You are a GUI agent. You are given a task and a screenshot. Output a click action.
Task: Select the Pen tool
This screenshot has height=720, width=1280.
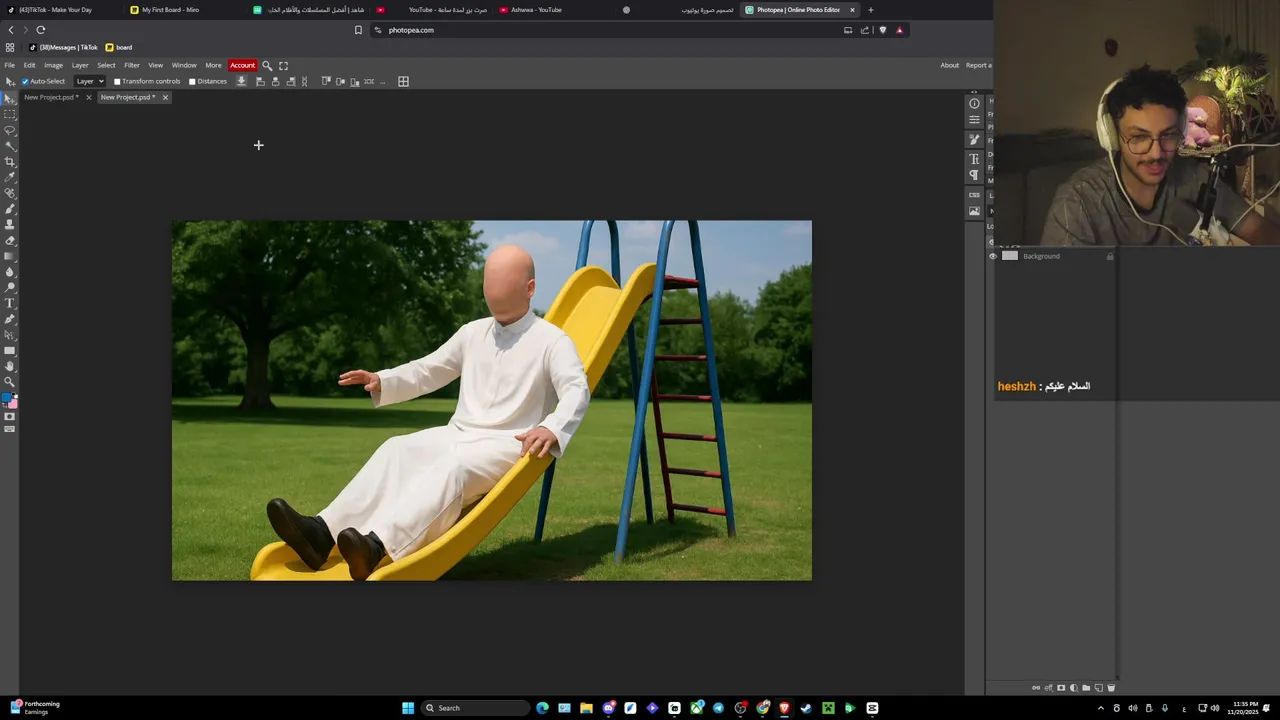[x=10, y=319]
